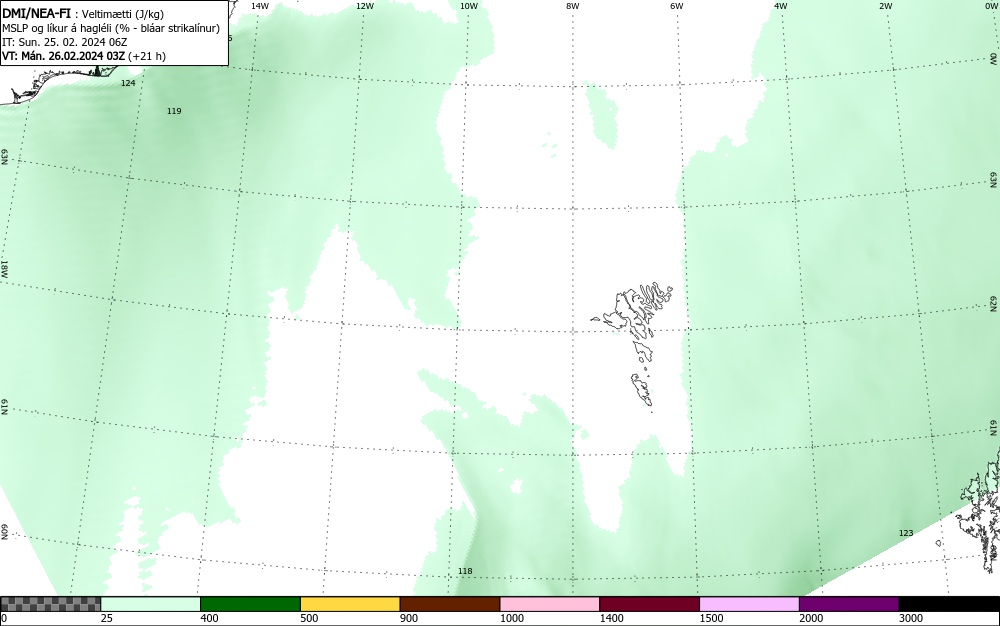
Task: Click the Shetland Islands coastline outline
Action: tap(982, 510)
